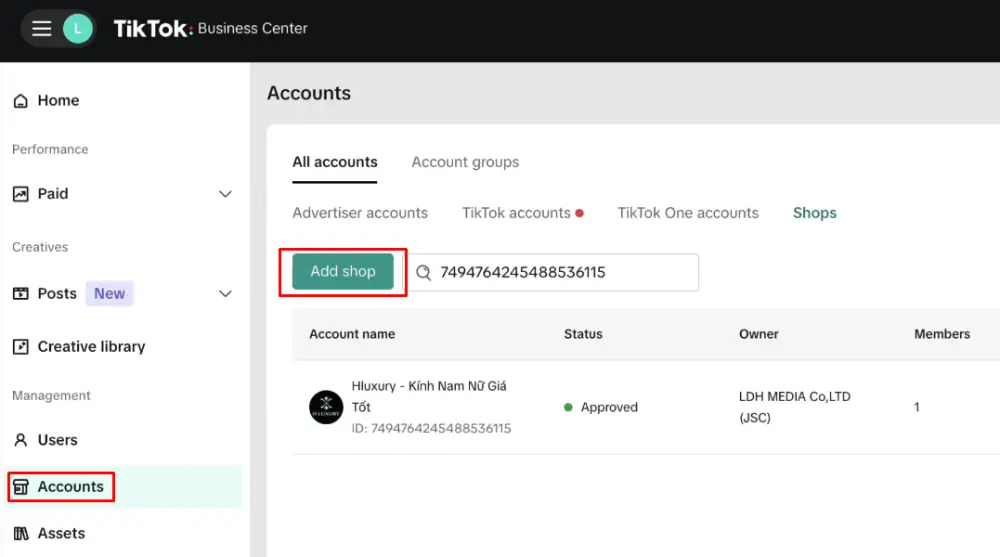This screenshot has width=1000, height=557.
Task: Click the Users person icon
Action: click(x=20, y=440)
